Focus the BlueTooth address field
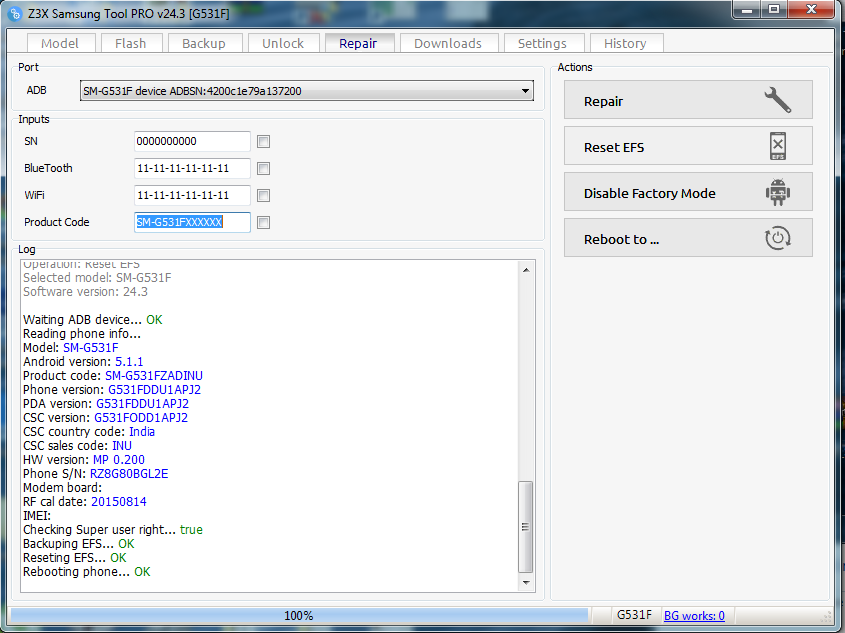 [x=192, y=168]
